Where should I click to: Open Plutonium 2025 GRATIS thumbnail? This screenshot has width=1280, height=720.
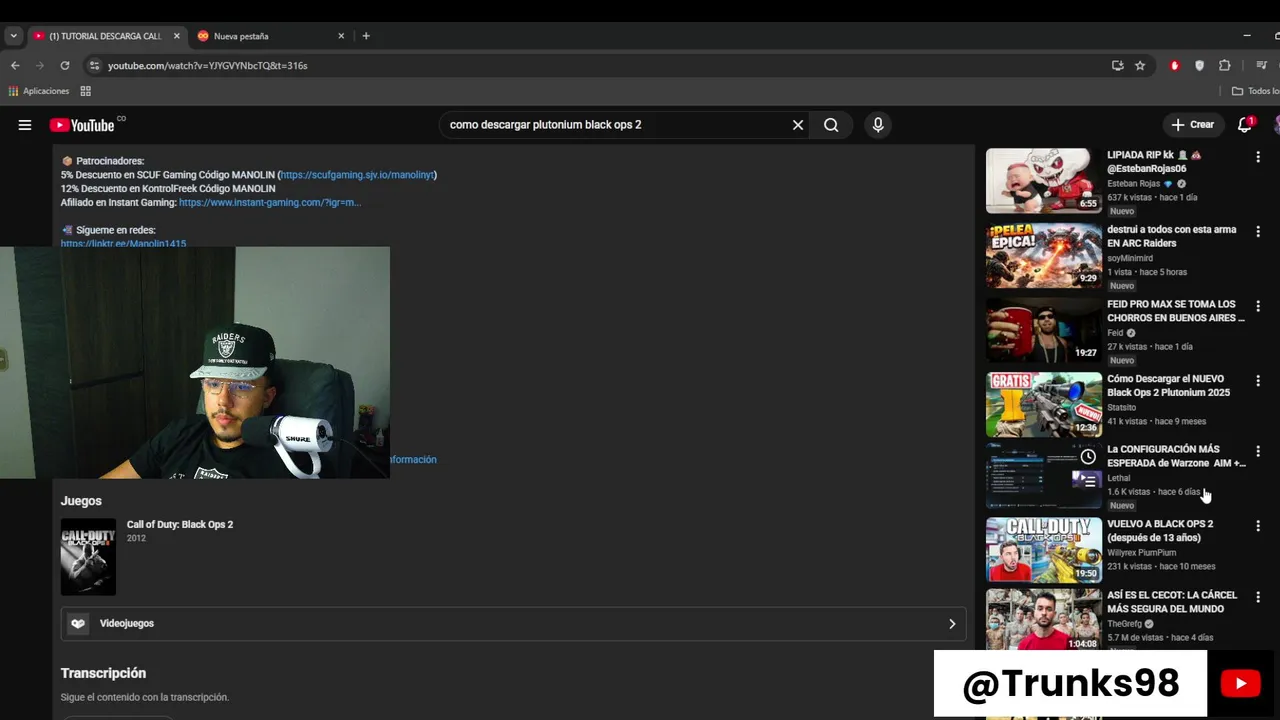pos(1044,405)
